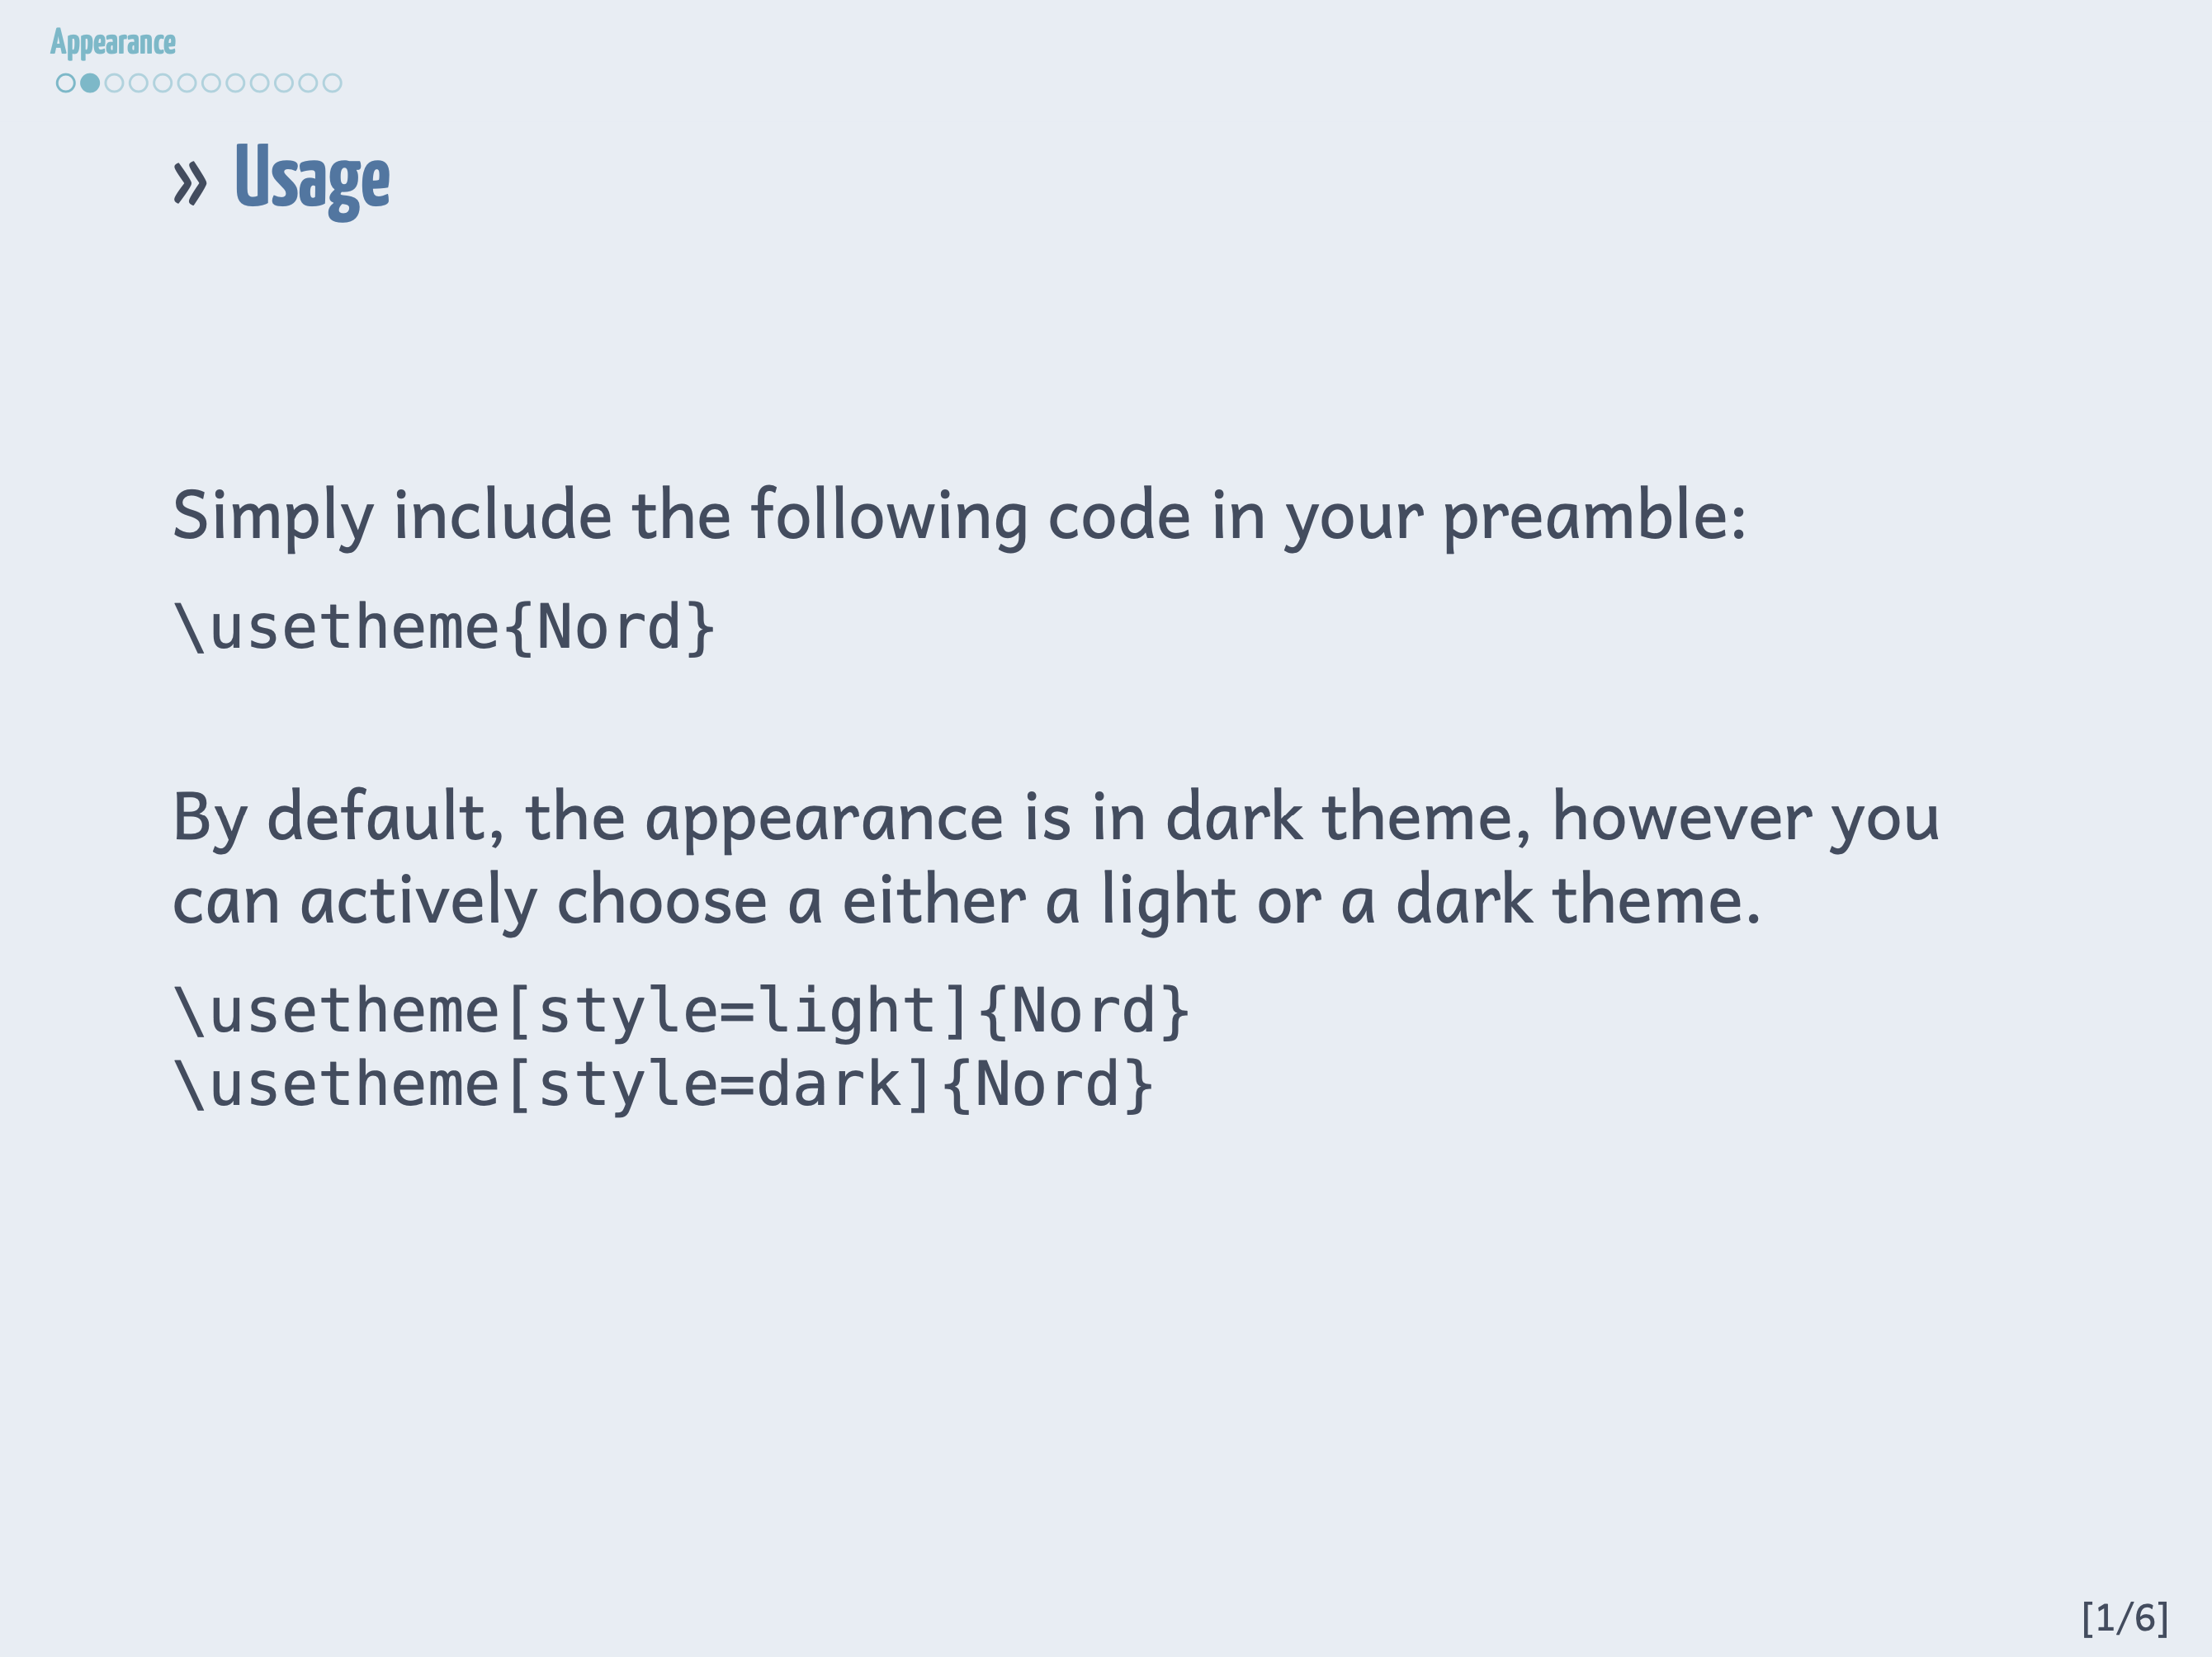
Task: Open the Appearance section link
Action: click(x=113, y=43)
